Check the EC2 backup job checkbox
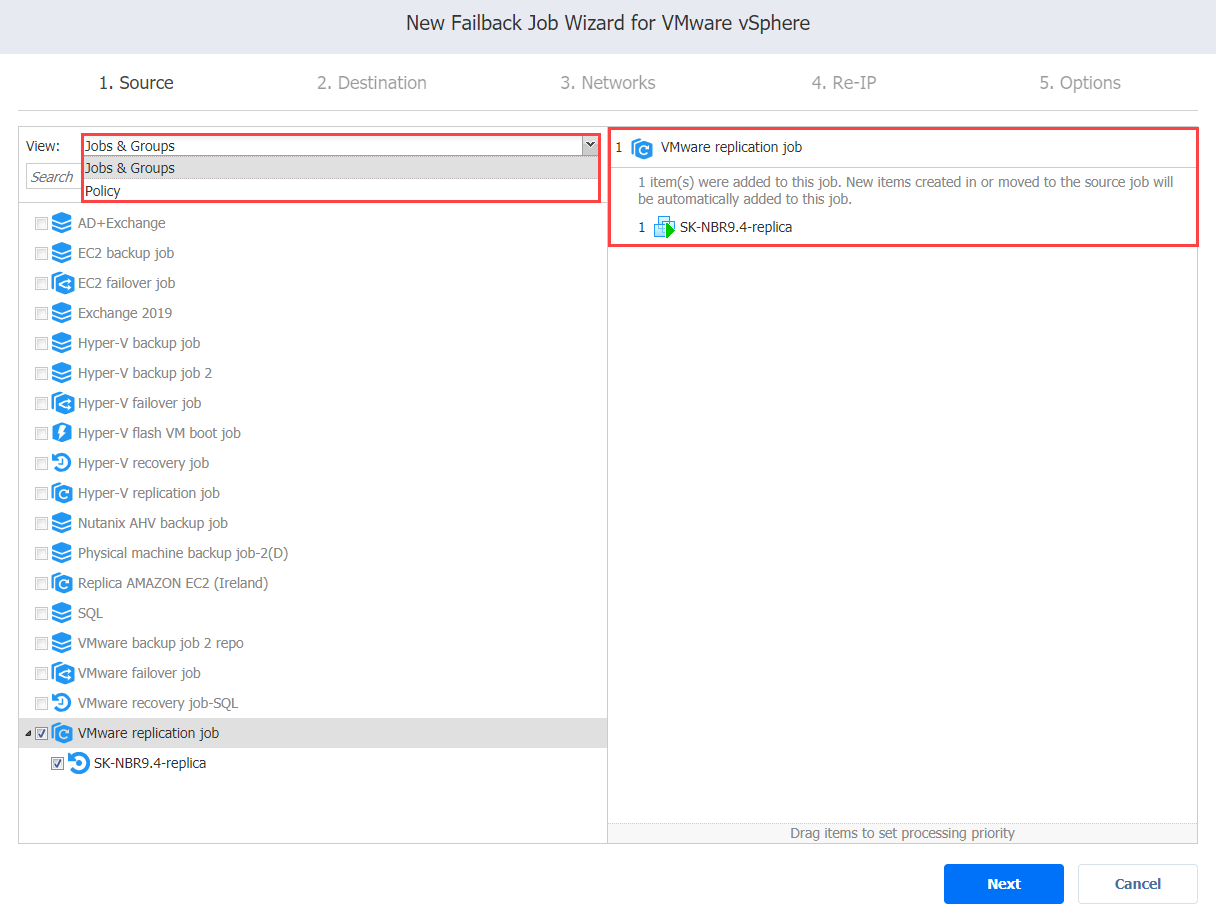The image size is (1216, 914). (41, 253)
